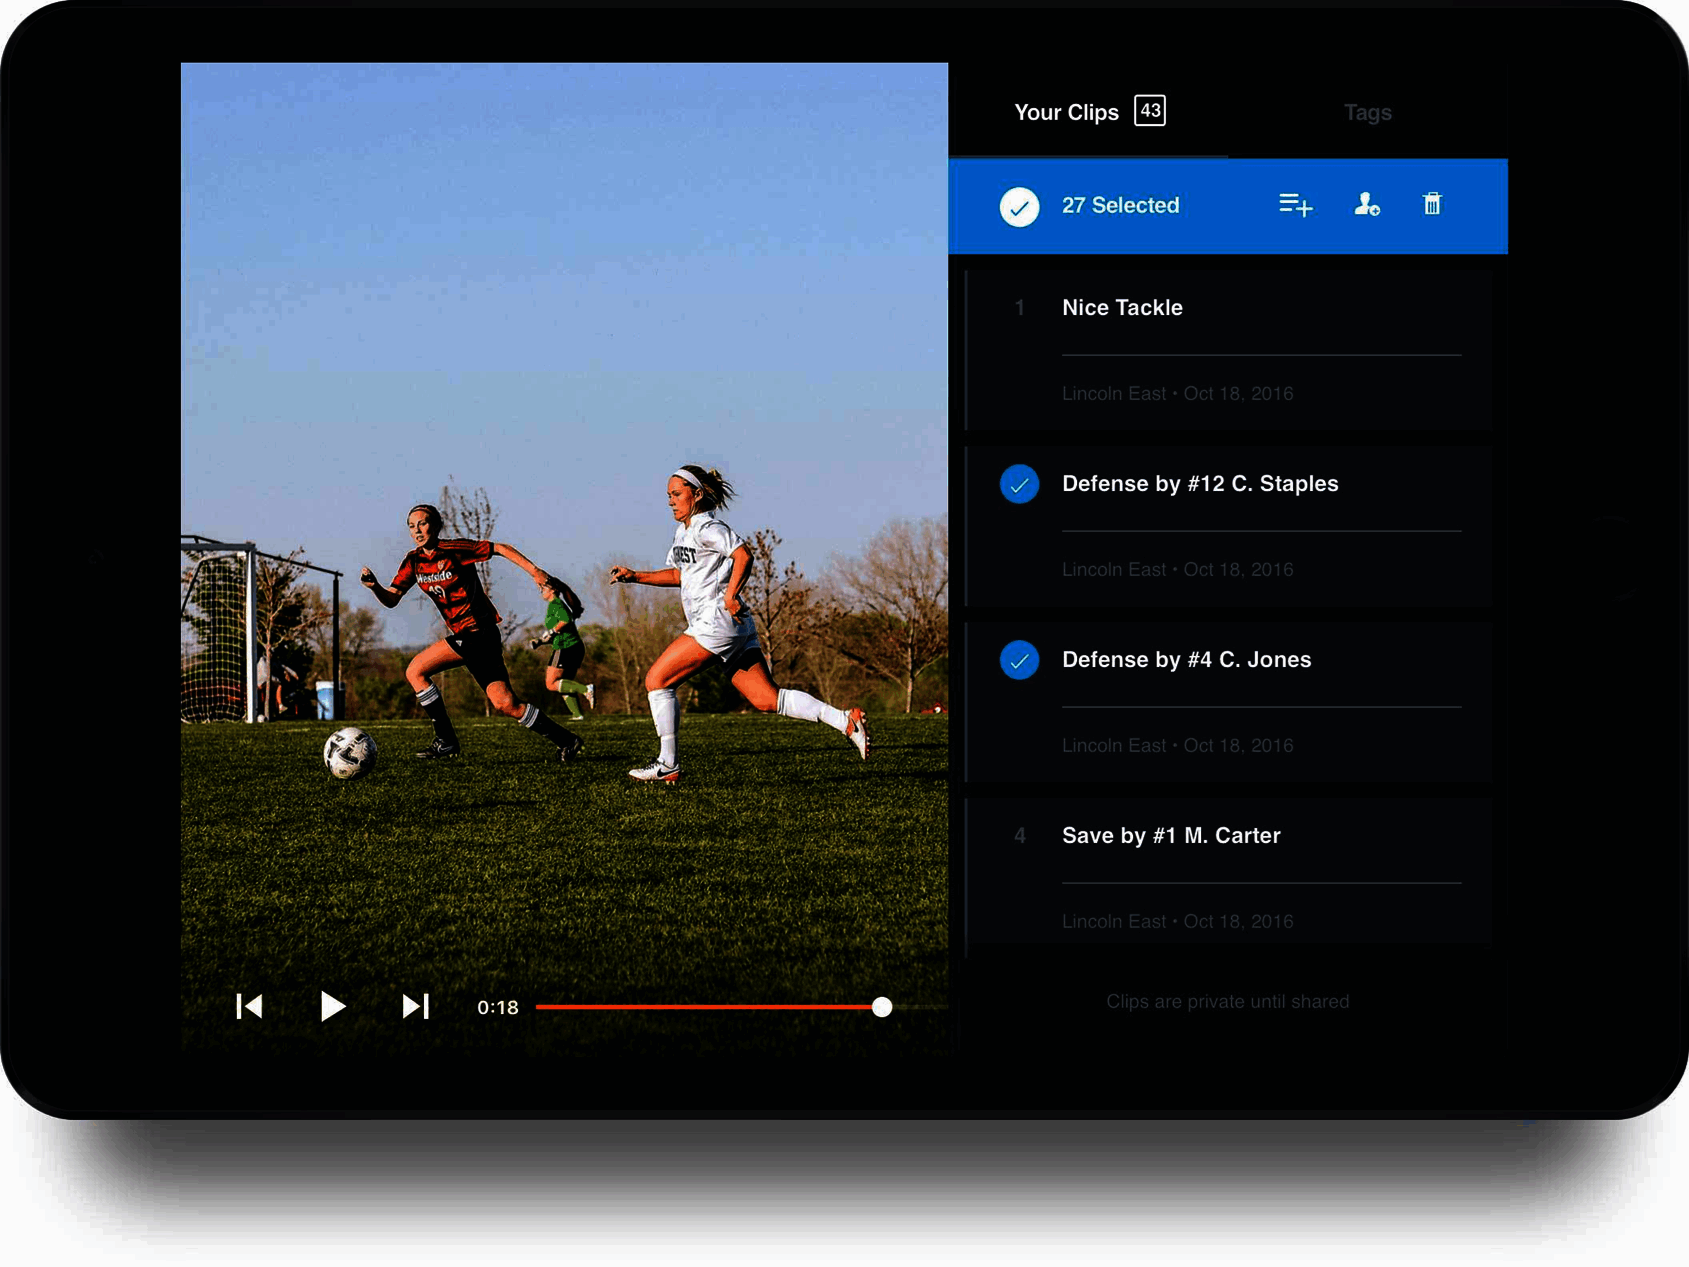
Task: Open the Defense by #12 C. Staples clip
Action: click(x=1200, y=484)
